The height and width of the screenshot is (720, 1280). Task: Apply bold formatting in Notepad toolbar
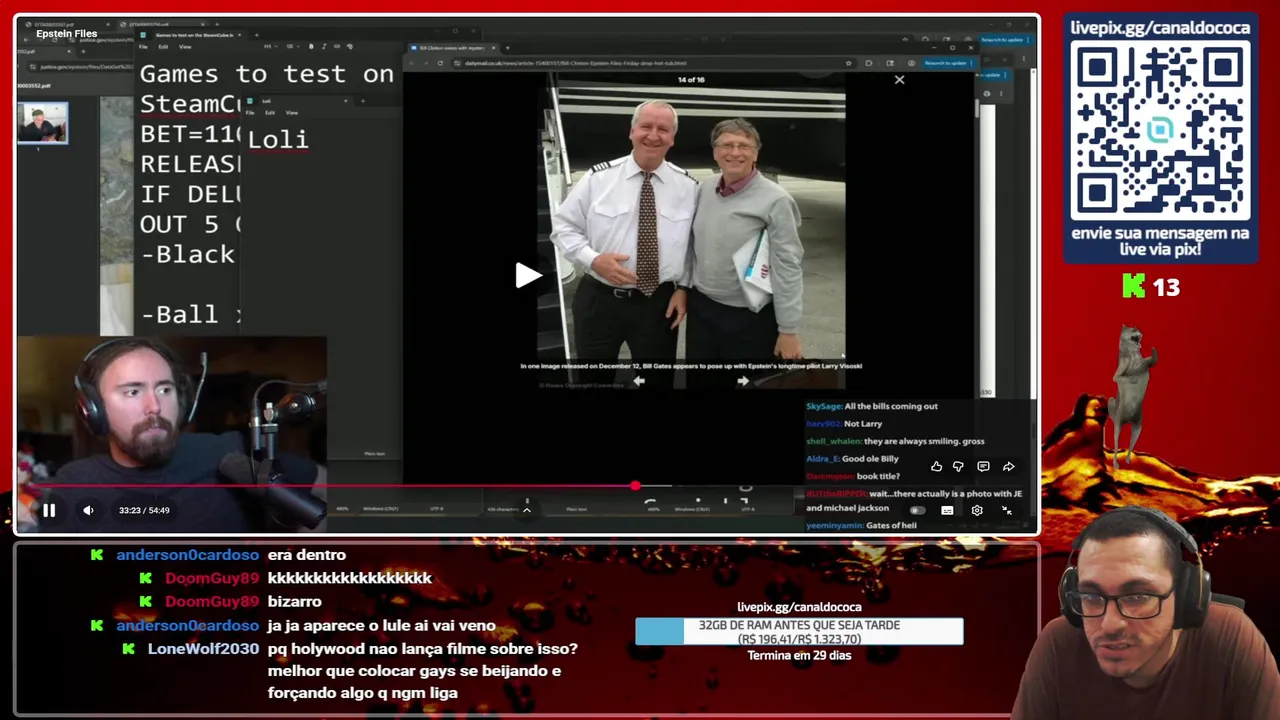click(311, 47)
